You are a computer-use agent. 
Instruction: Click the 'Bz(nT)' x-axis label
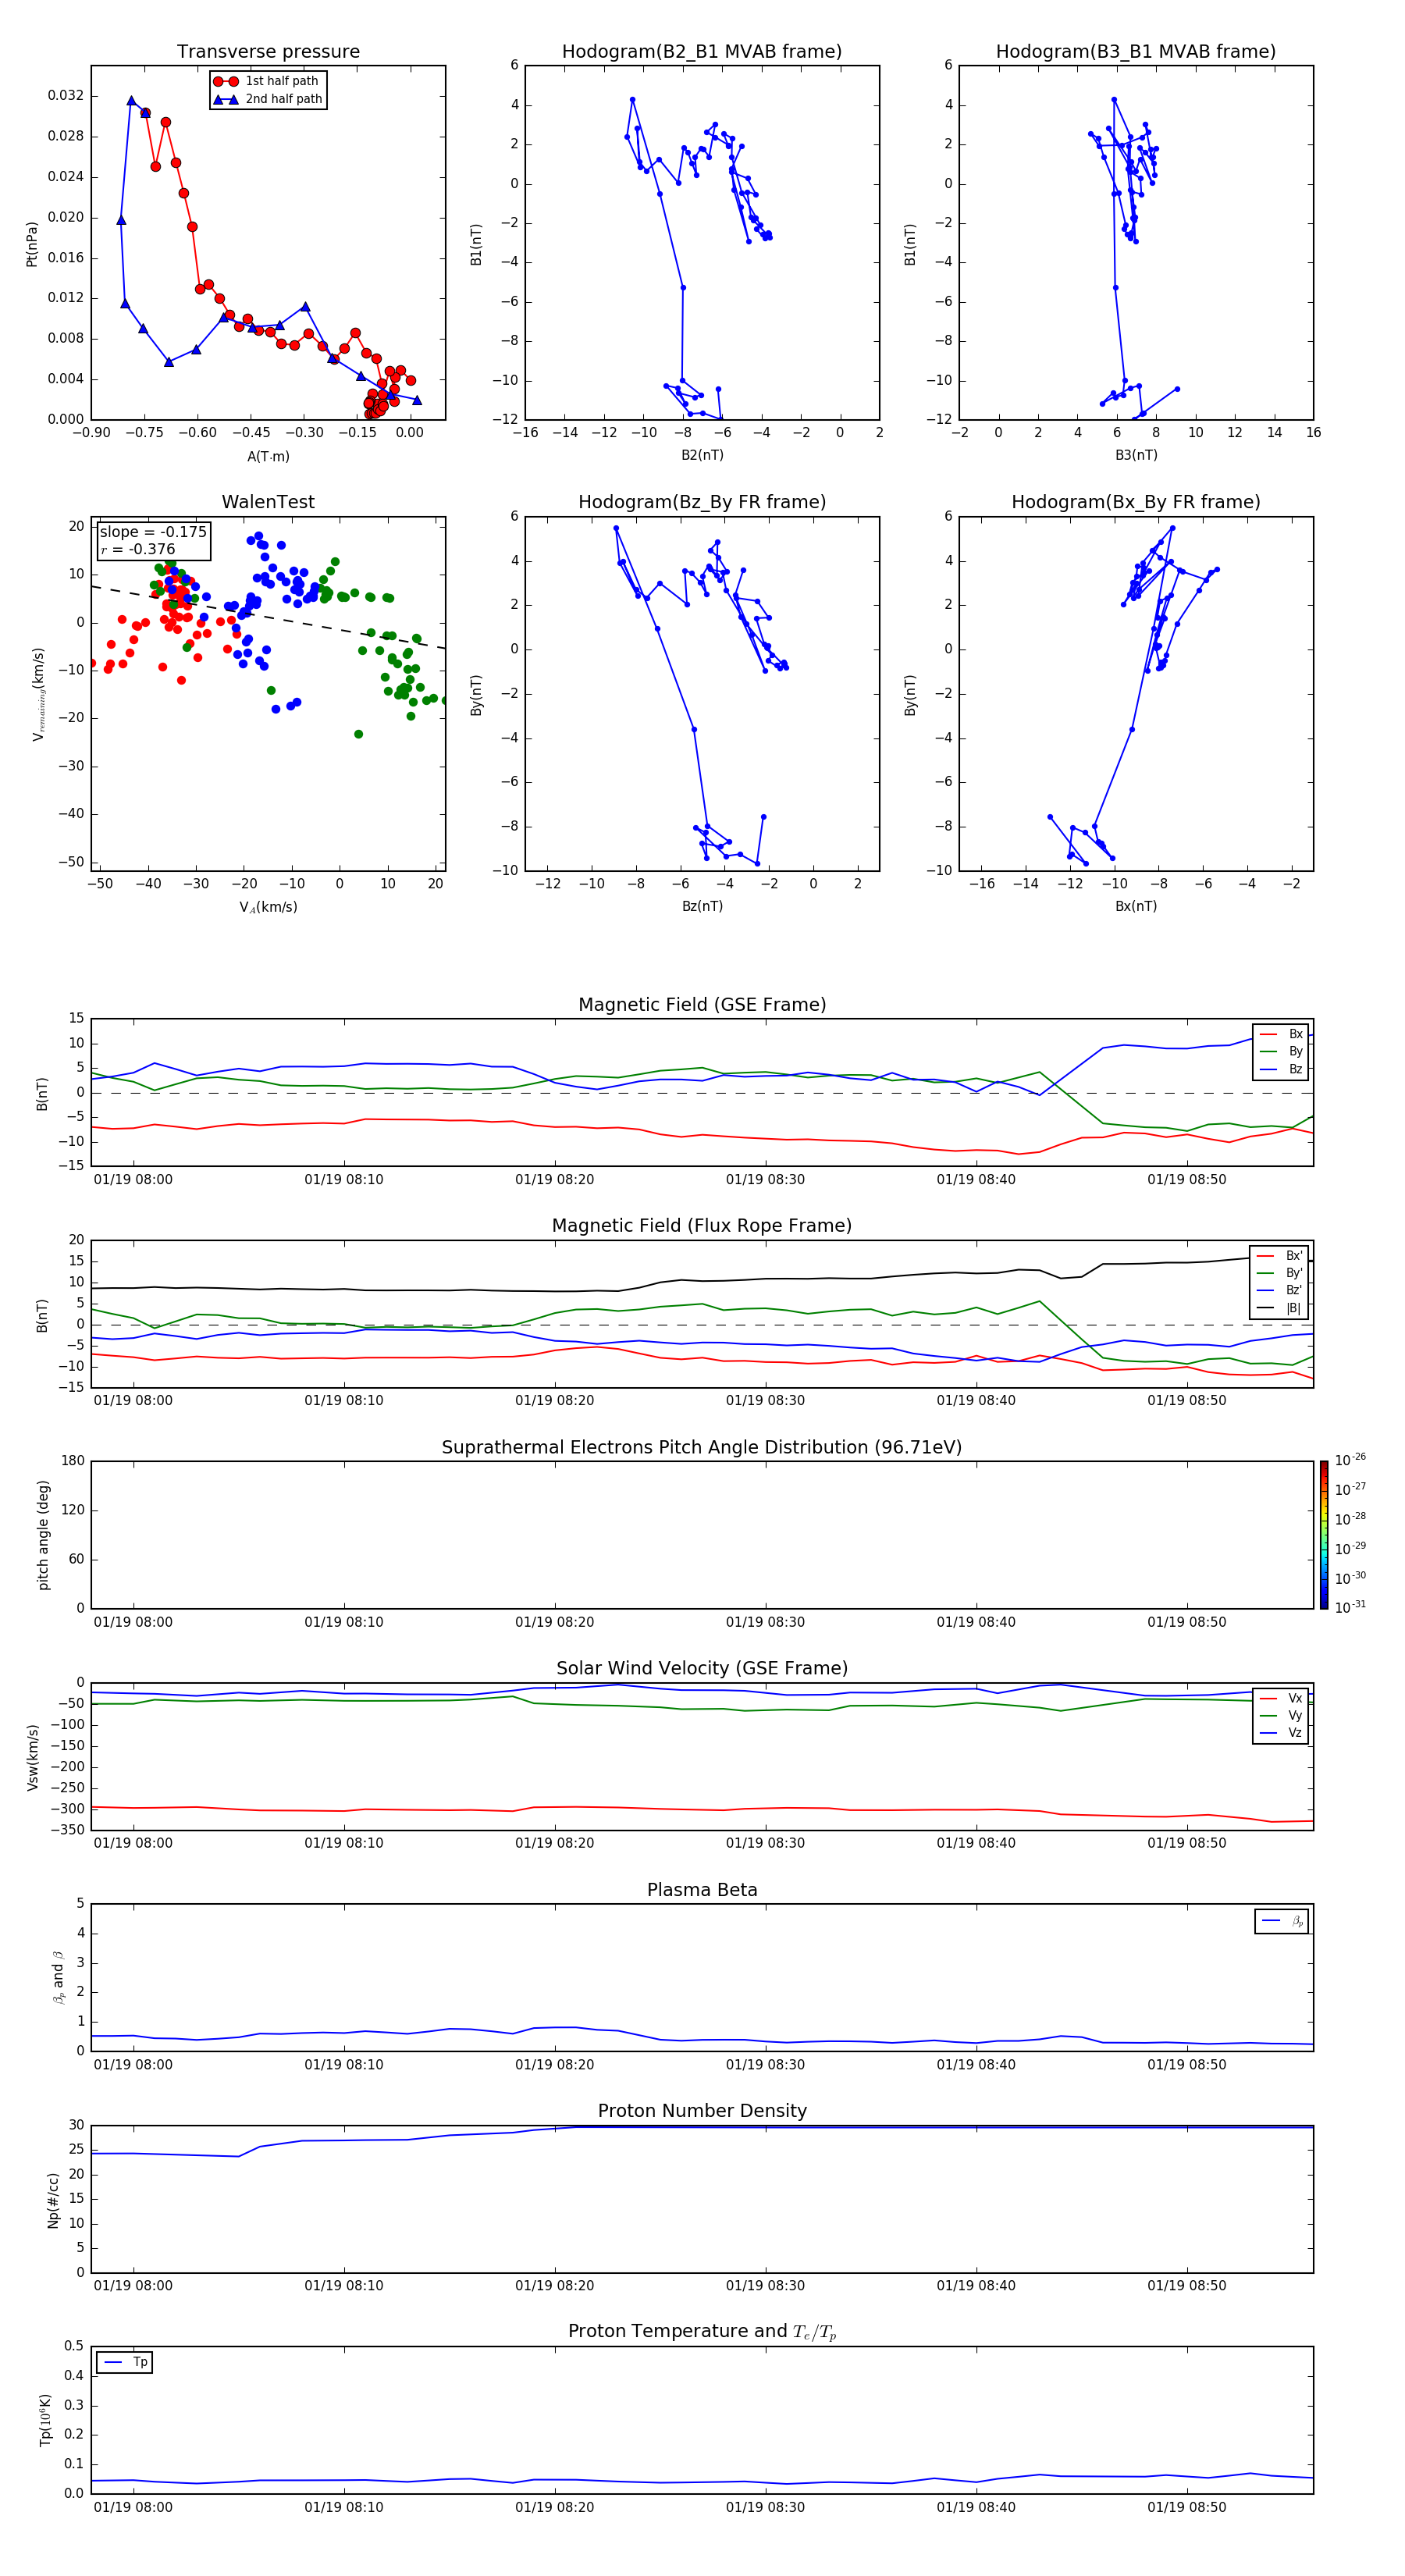[702, 906]
